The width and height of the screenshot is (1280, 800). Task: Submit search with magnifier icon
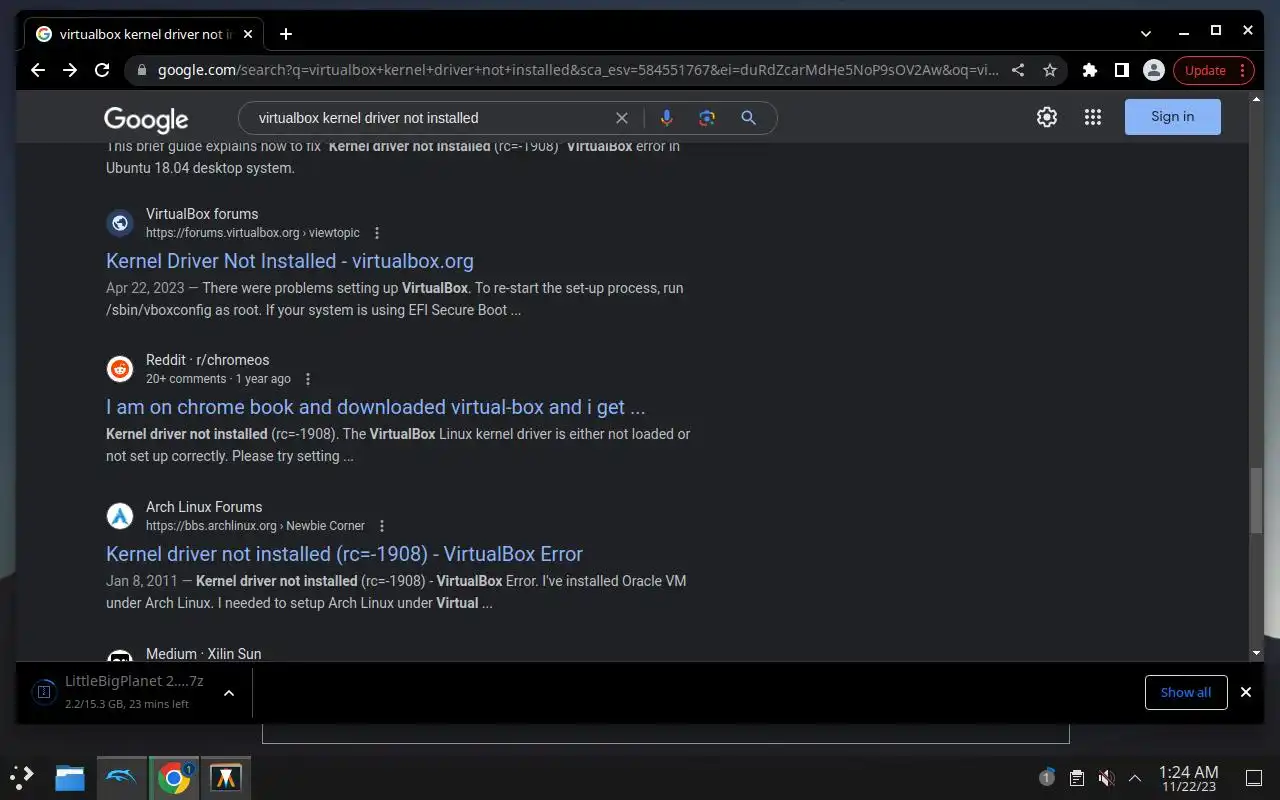coord(748,118)
